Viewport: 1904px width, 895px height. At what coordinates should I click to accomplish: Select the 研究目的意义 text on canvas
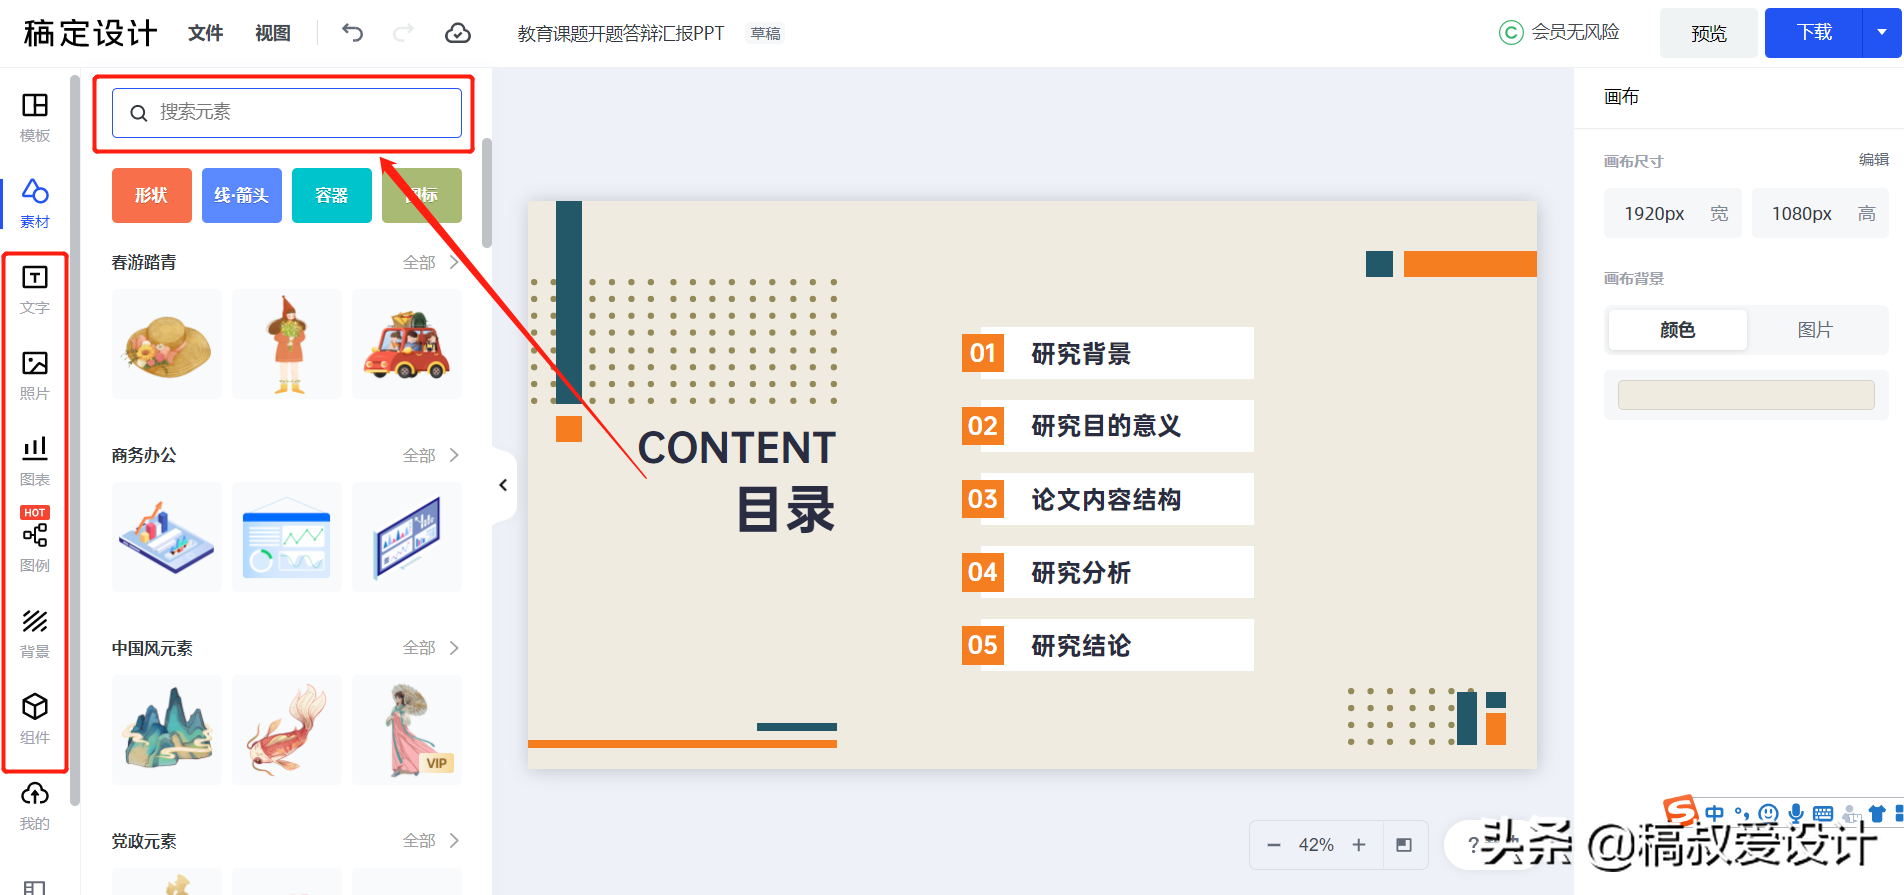tap(1106, 427)
